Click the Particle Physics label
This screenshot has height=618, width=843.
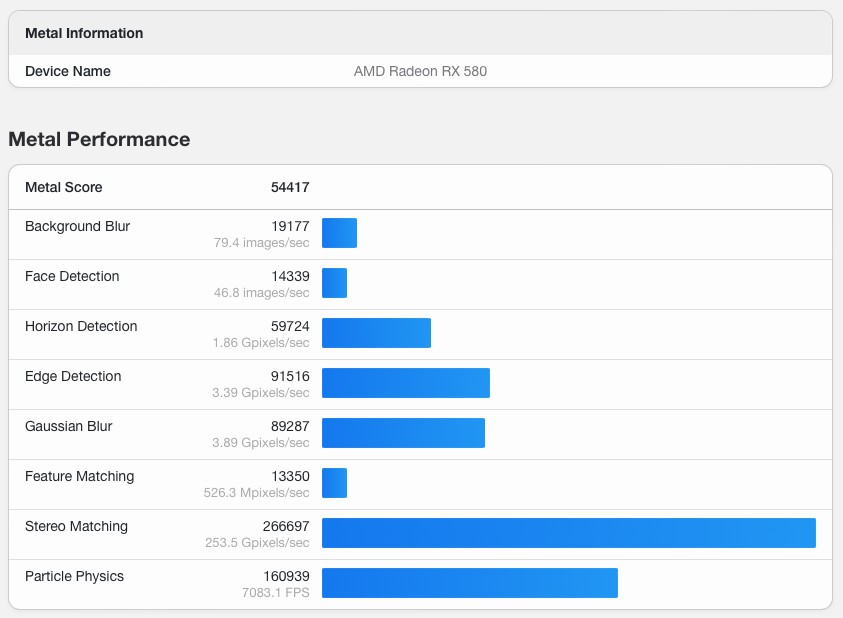[74, 577]
